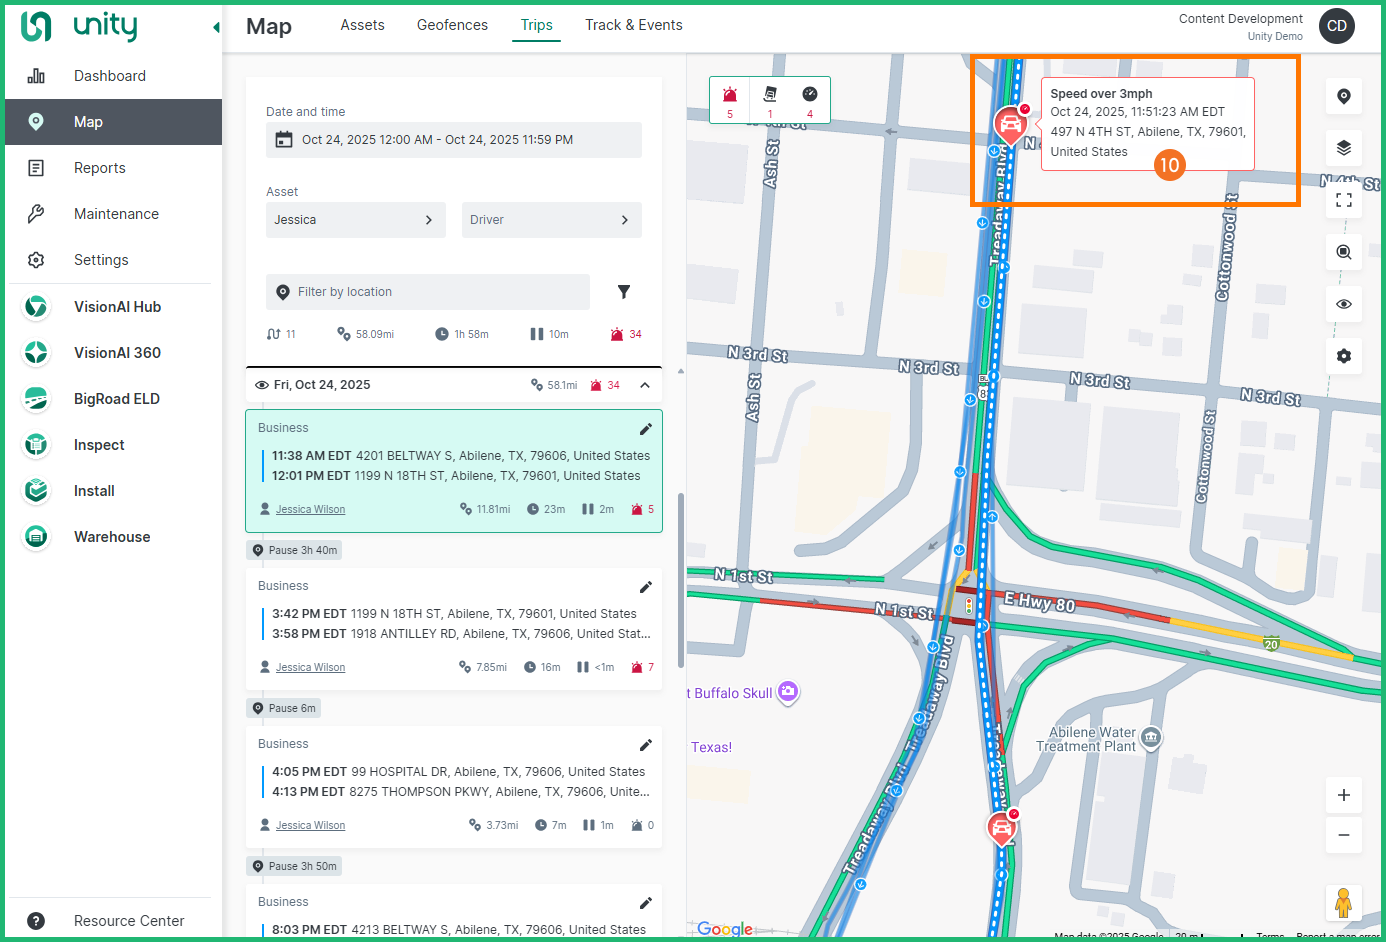Switch to the Geofences tab
The height and width of the screenshot is (942, 1386).
(452, 25)
